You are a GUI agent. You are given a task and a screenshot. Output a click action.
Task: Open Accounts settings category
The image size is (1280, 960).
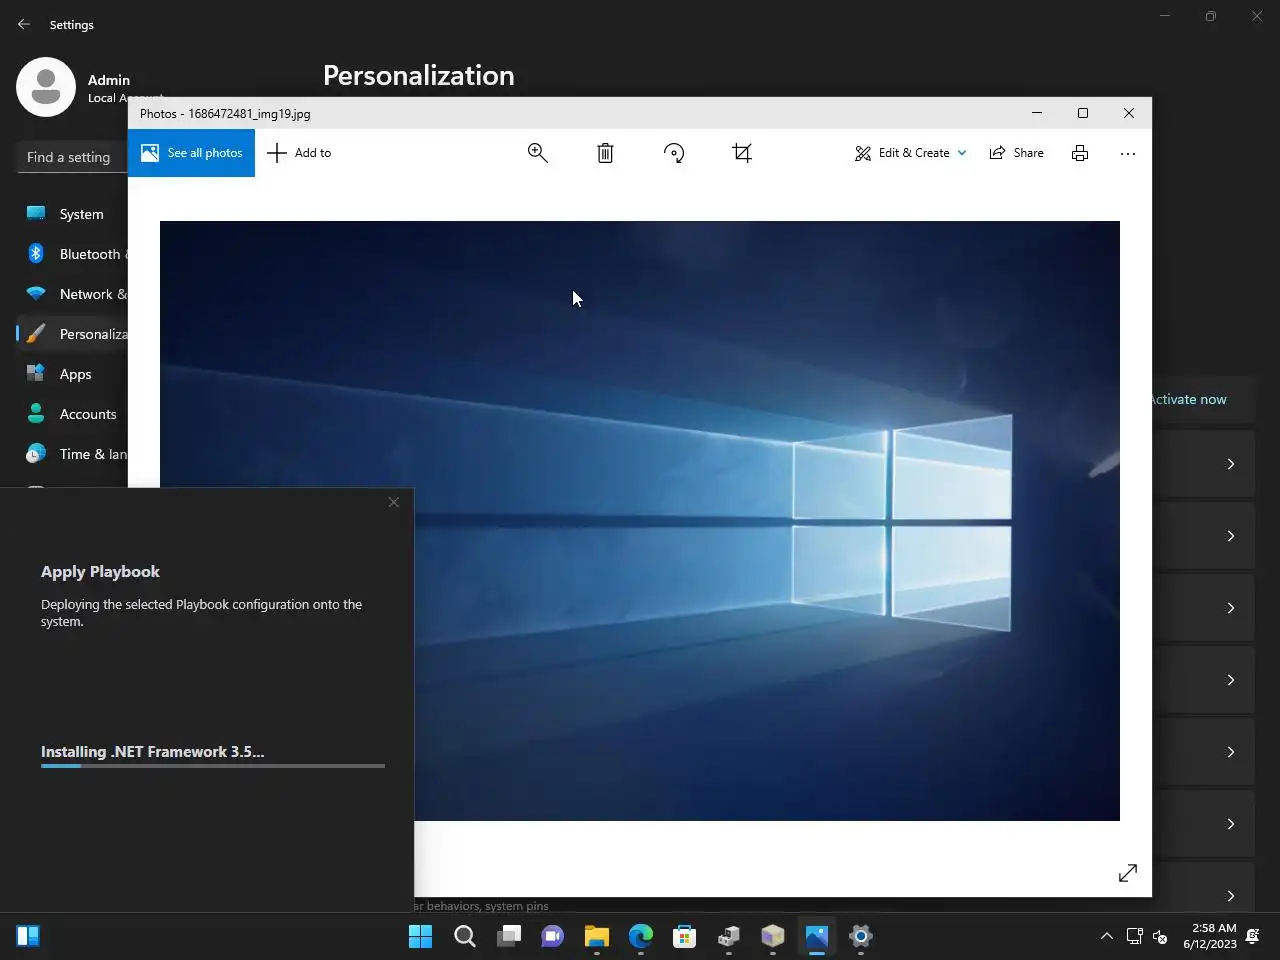72,414
